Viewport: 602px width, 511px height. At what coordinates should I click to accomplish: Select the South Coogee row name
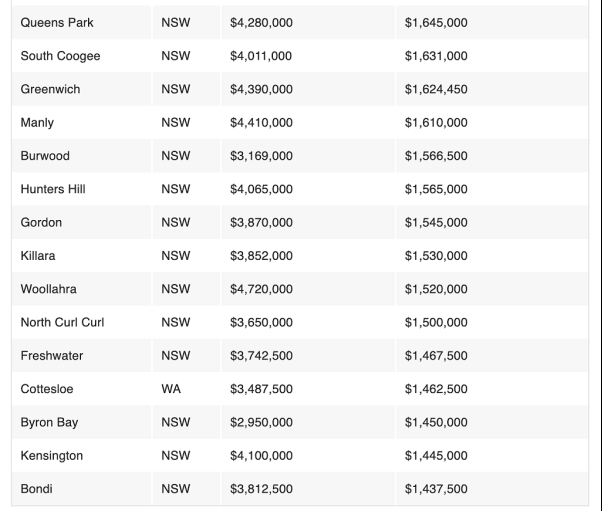(x=60, y=56)
